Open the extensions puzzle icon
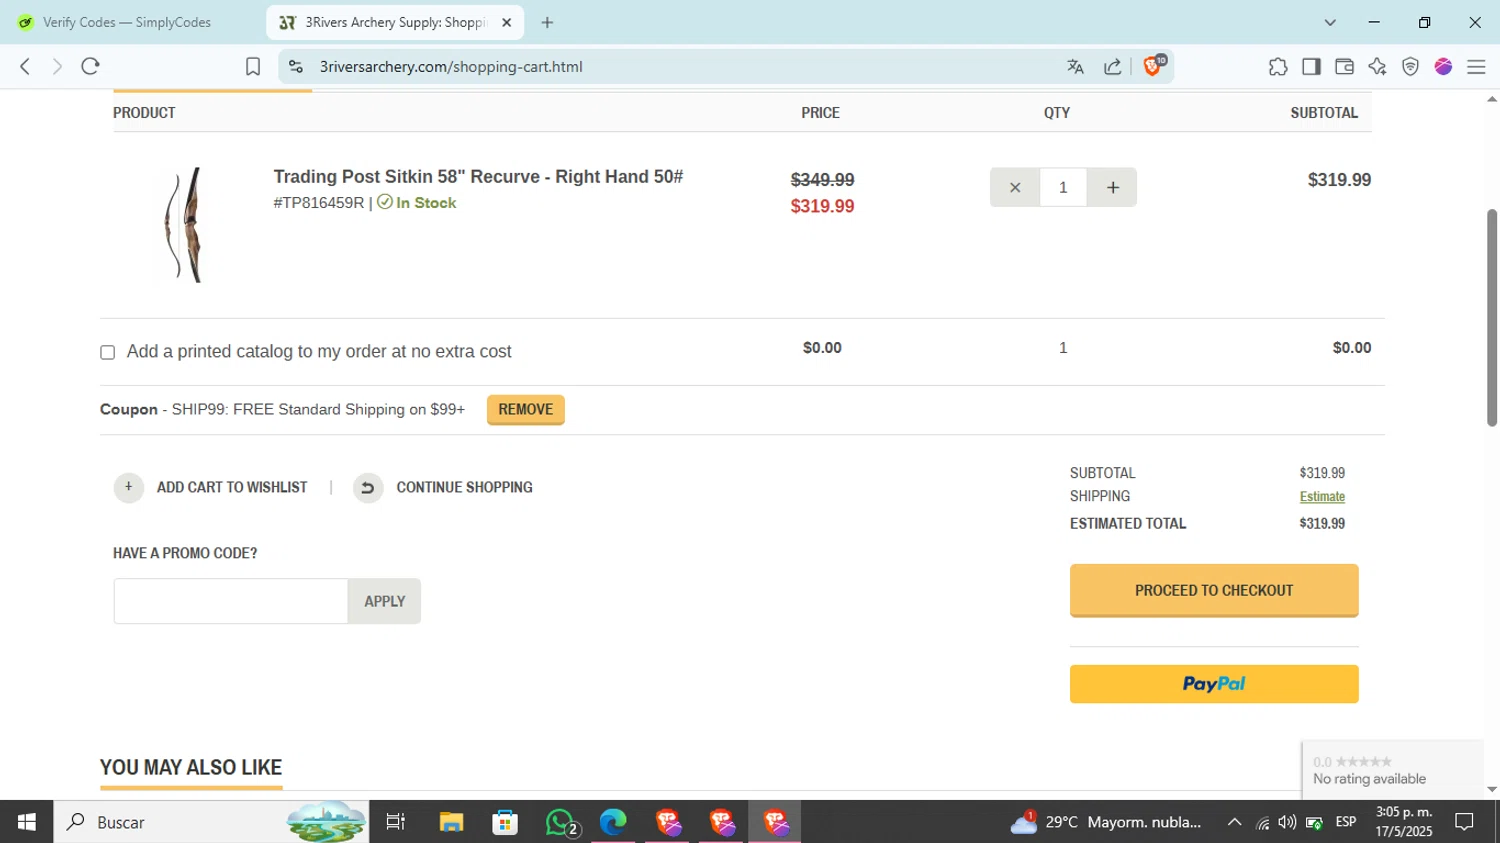 pos(1278,67)
